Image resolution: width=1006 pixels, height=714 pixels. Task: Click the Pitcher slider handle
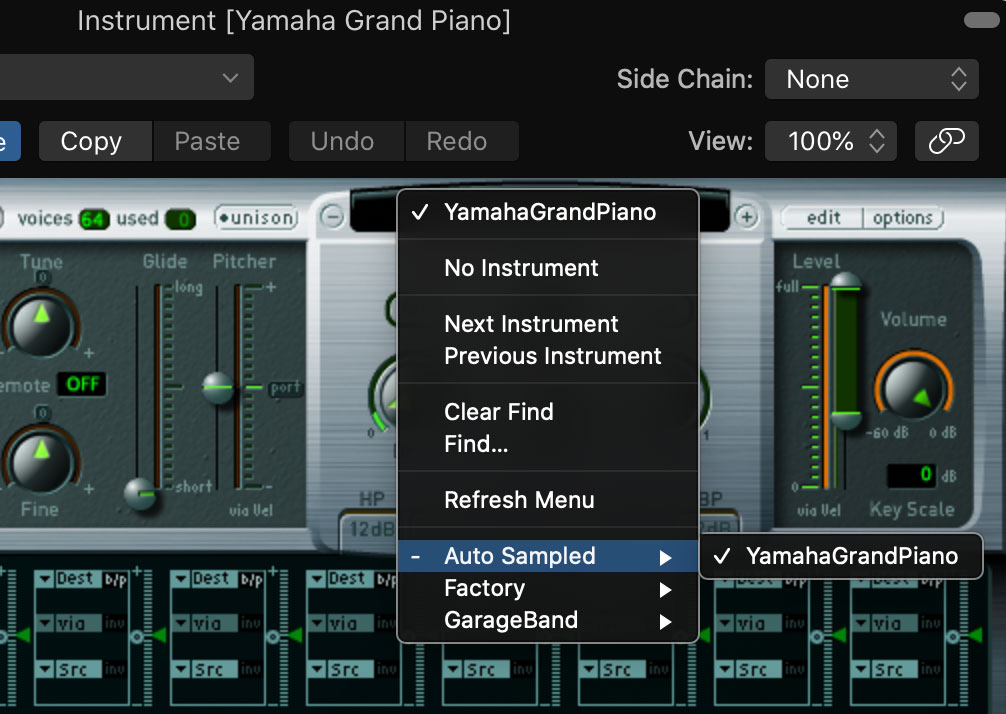218,387
